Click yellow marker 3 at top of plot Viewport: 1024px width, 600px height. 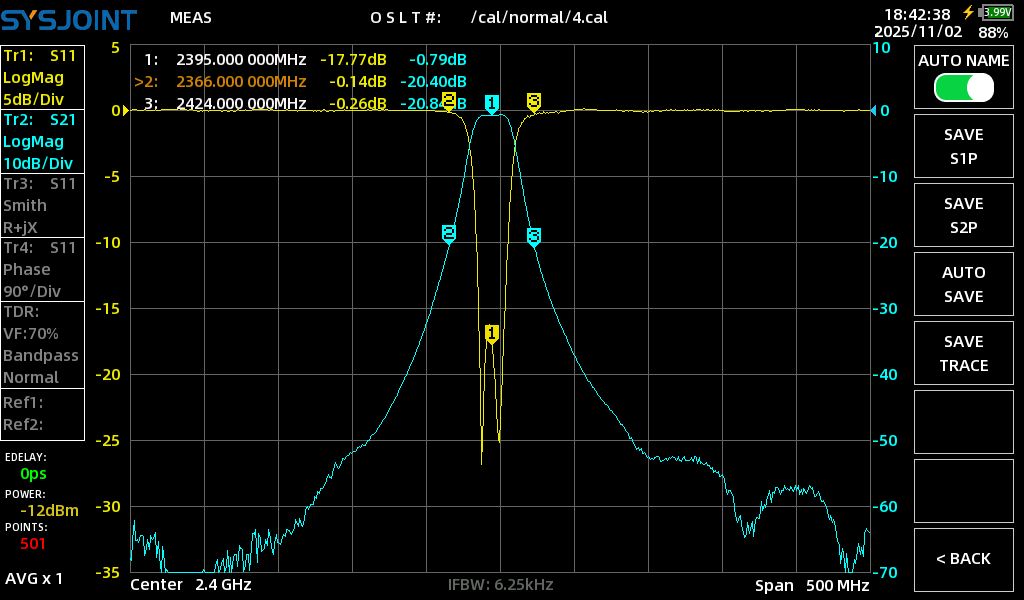point(534,101)
